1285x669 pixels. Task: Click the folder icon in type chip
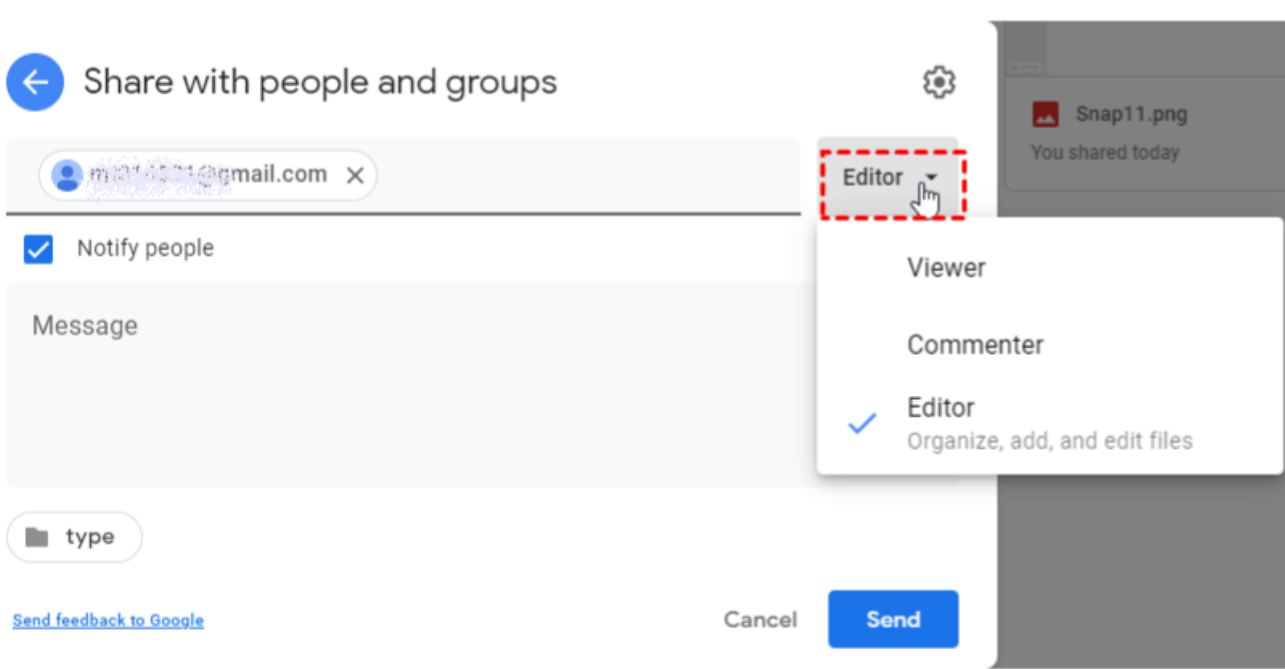(x=37, y=537)
